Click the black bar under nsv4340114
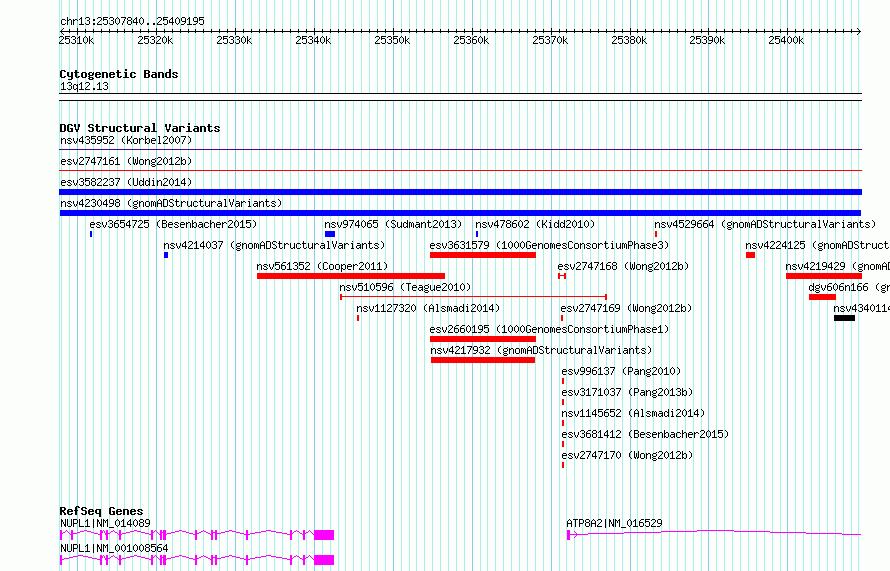Viewport: 890px width, 571px height. [844, 318]
